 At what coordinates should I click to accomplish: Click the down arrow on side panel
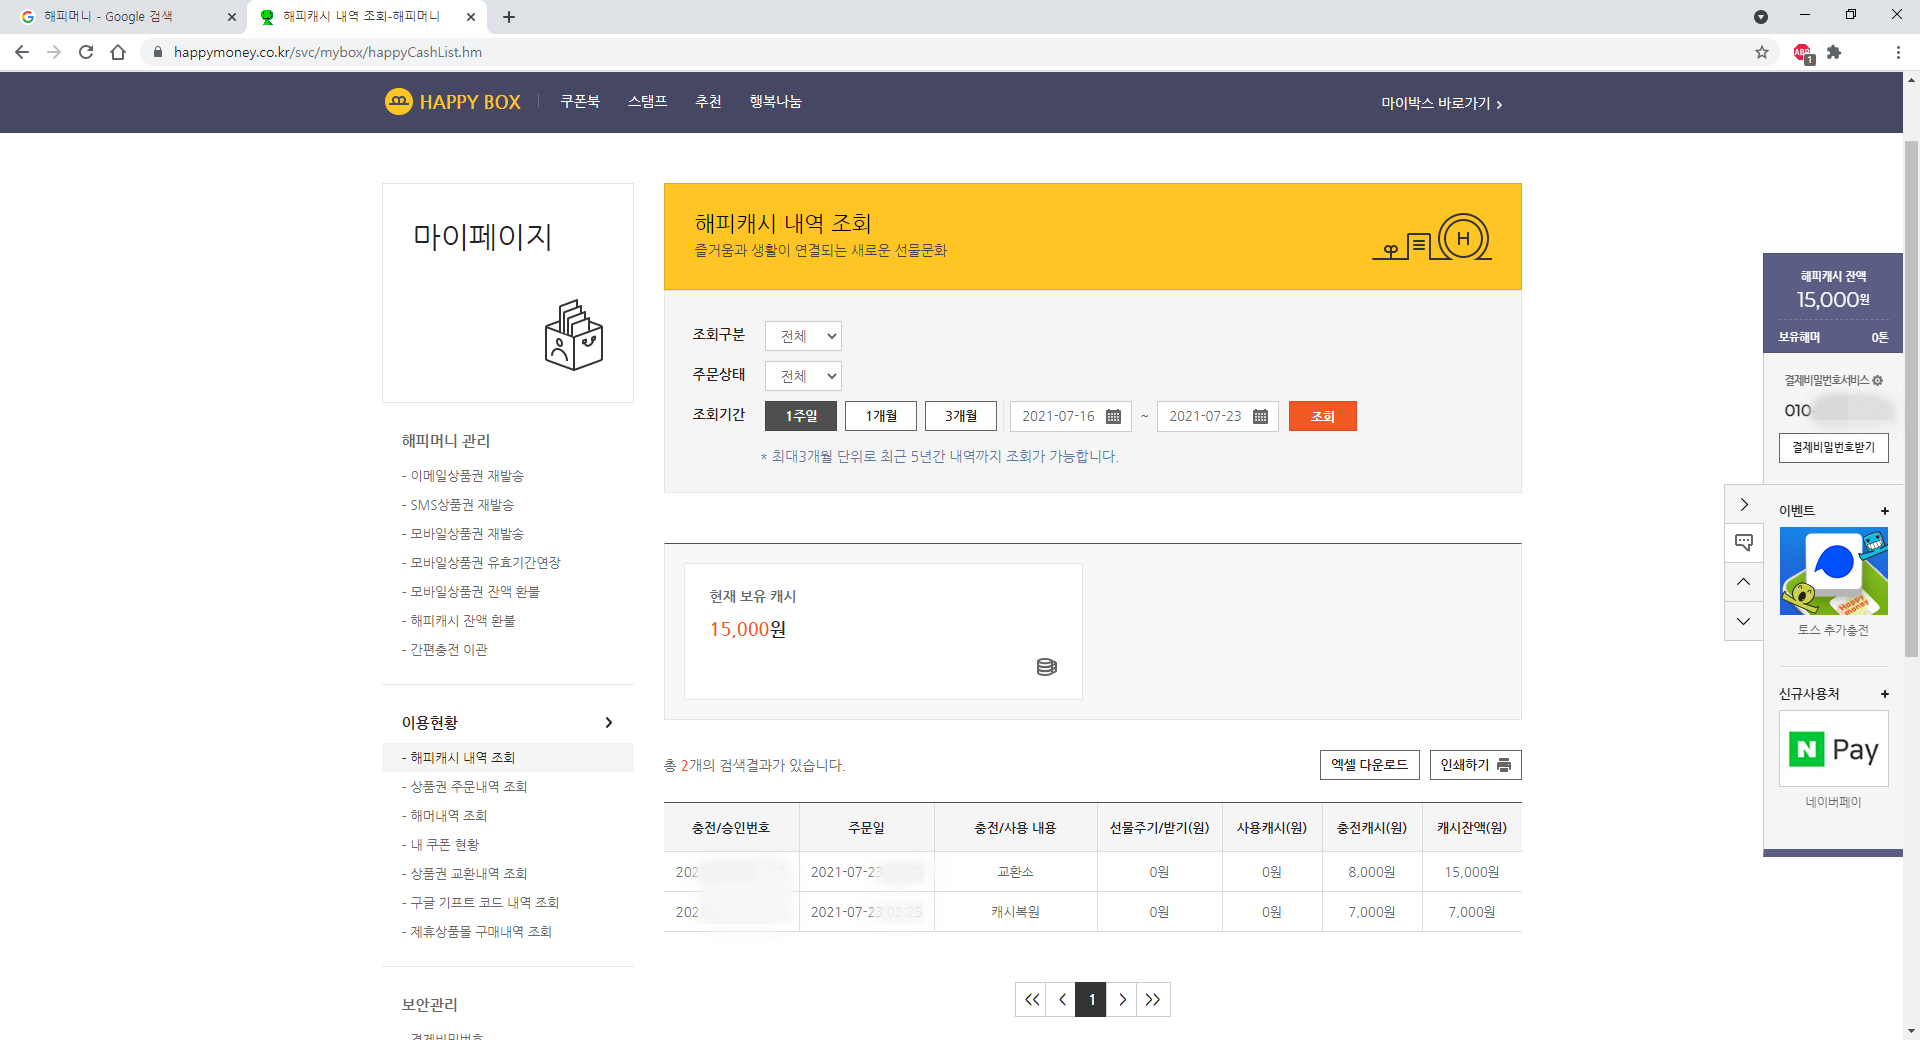(1744, 621)
